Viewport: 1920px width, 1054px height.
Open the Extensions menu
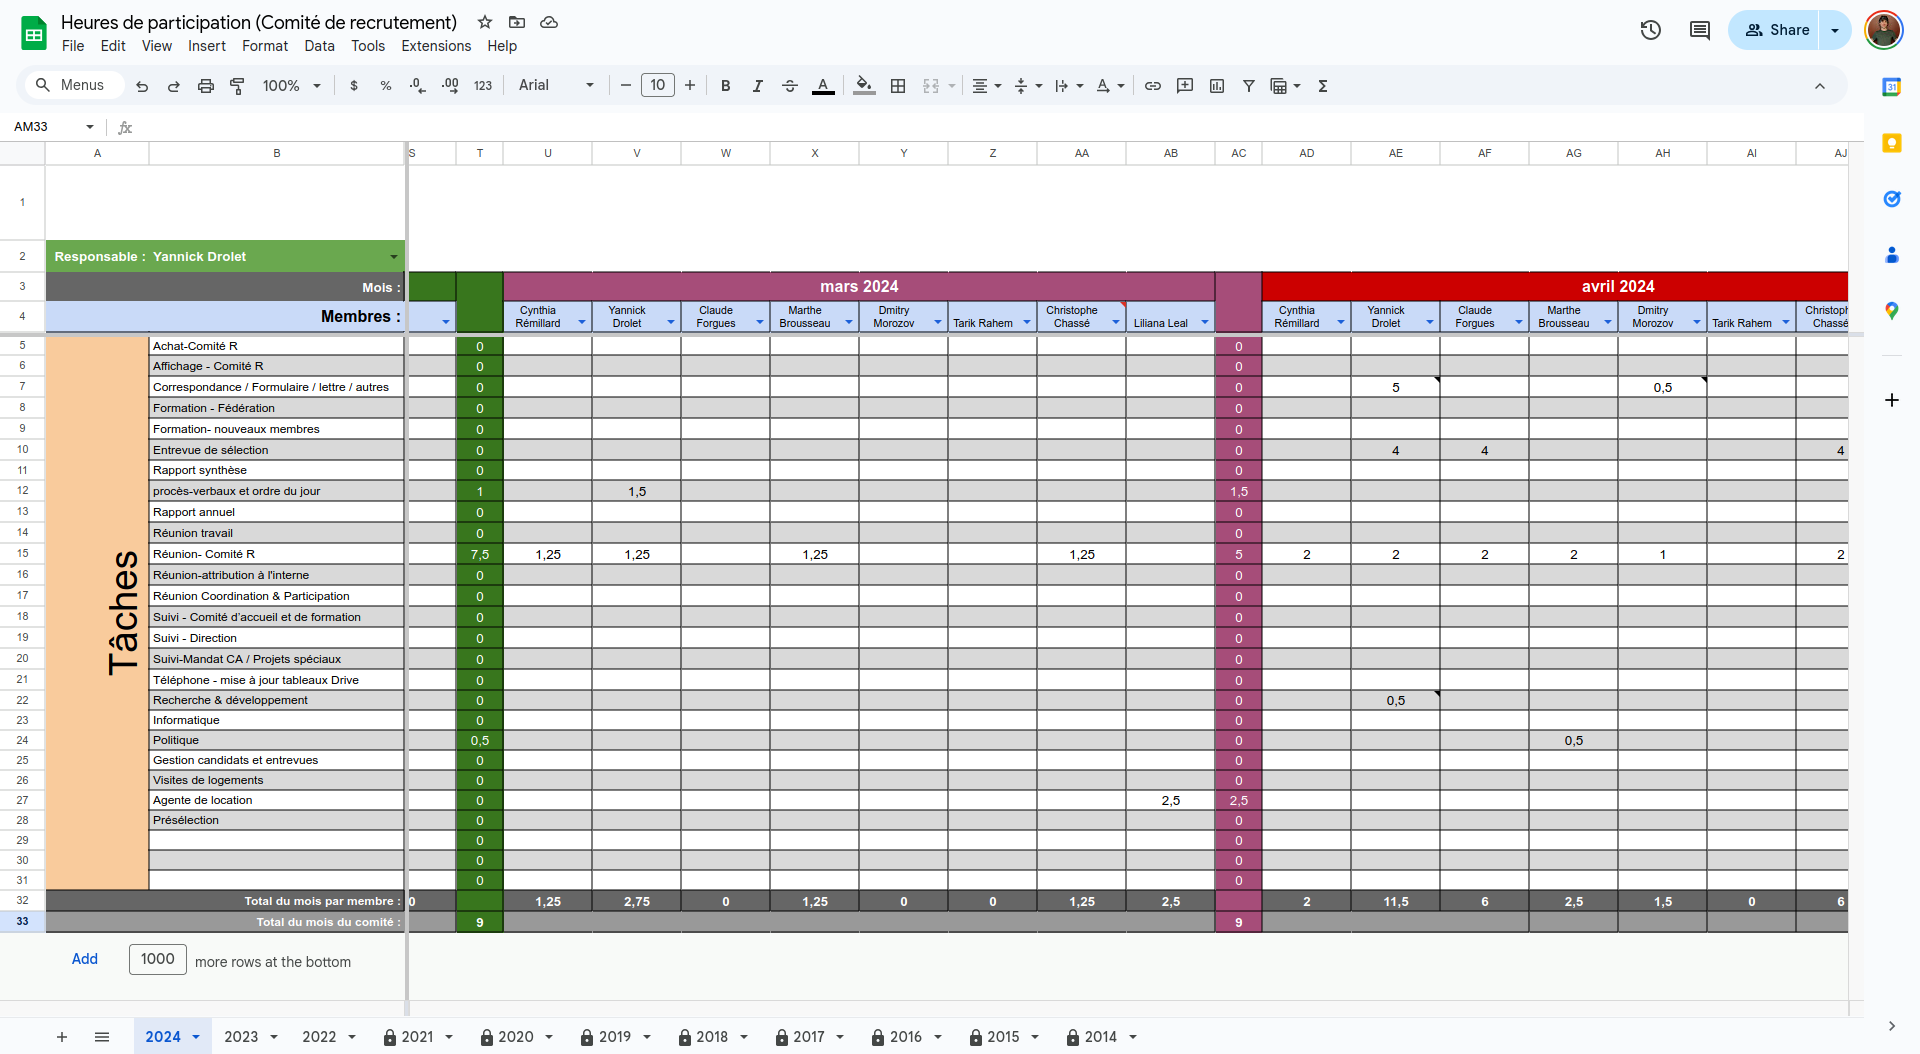(435, 46)
